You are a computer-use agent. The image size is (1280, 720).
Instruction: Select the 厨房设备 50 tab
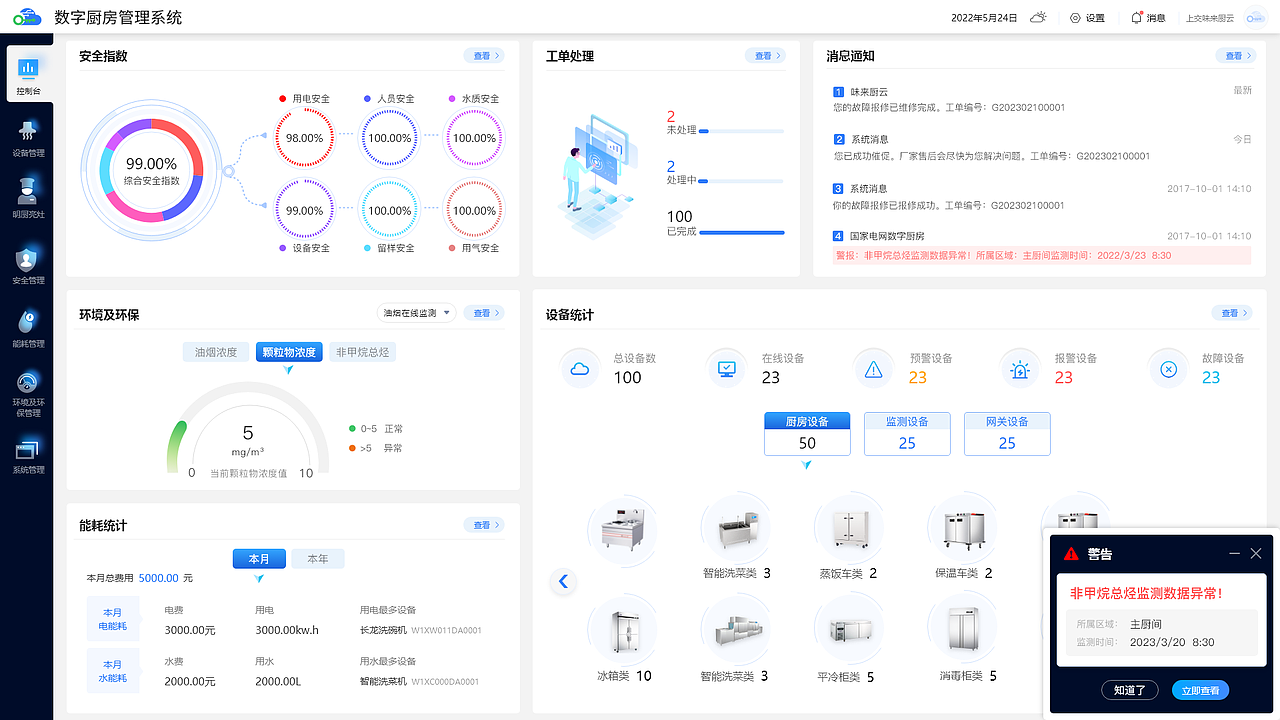(807, 434)
